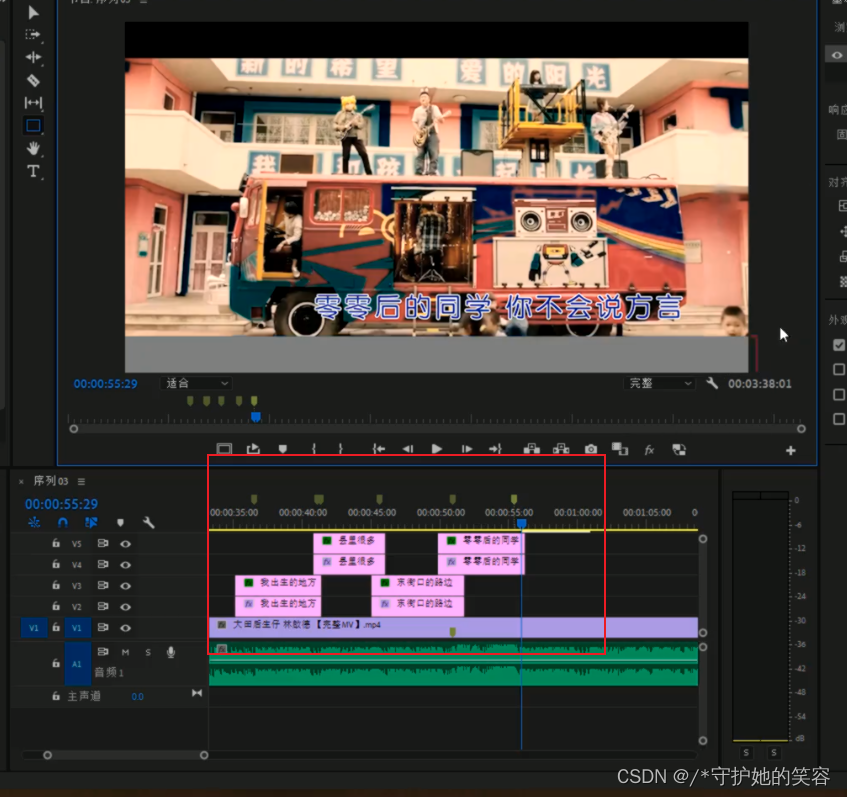
Task: Open the Program monitor button editor plus
Action: click(x=790, y=451)
